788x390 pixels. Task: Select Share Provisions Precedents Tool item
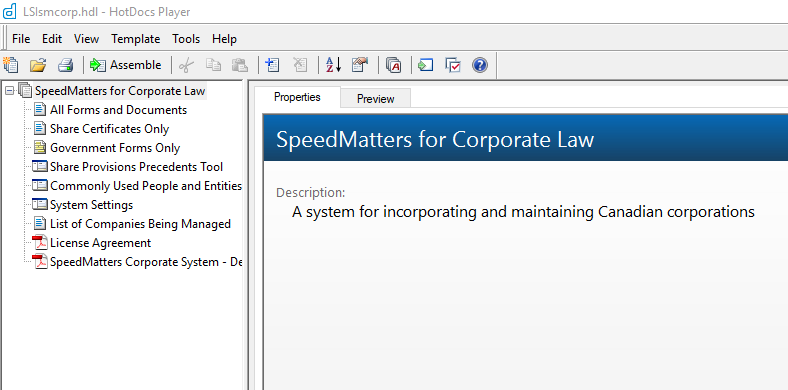[136, 167]
